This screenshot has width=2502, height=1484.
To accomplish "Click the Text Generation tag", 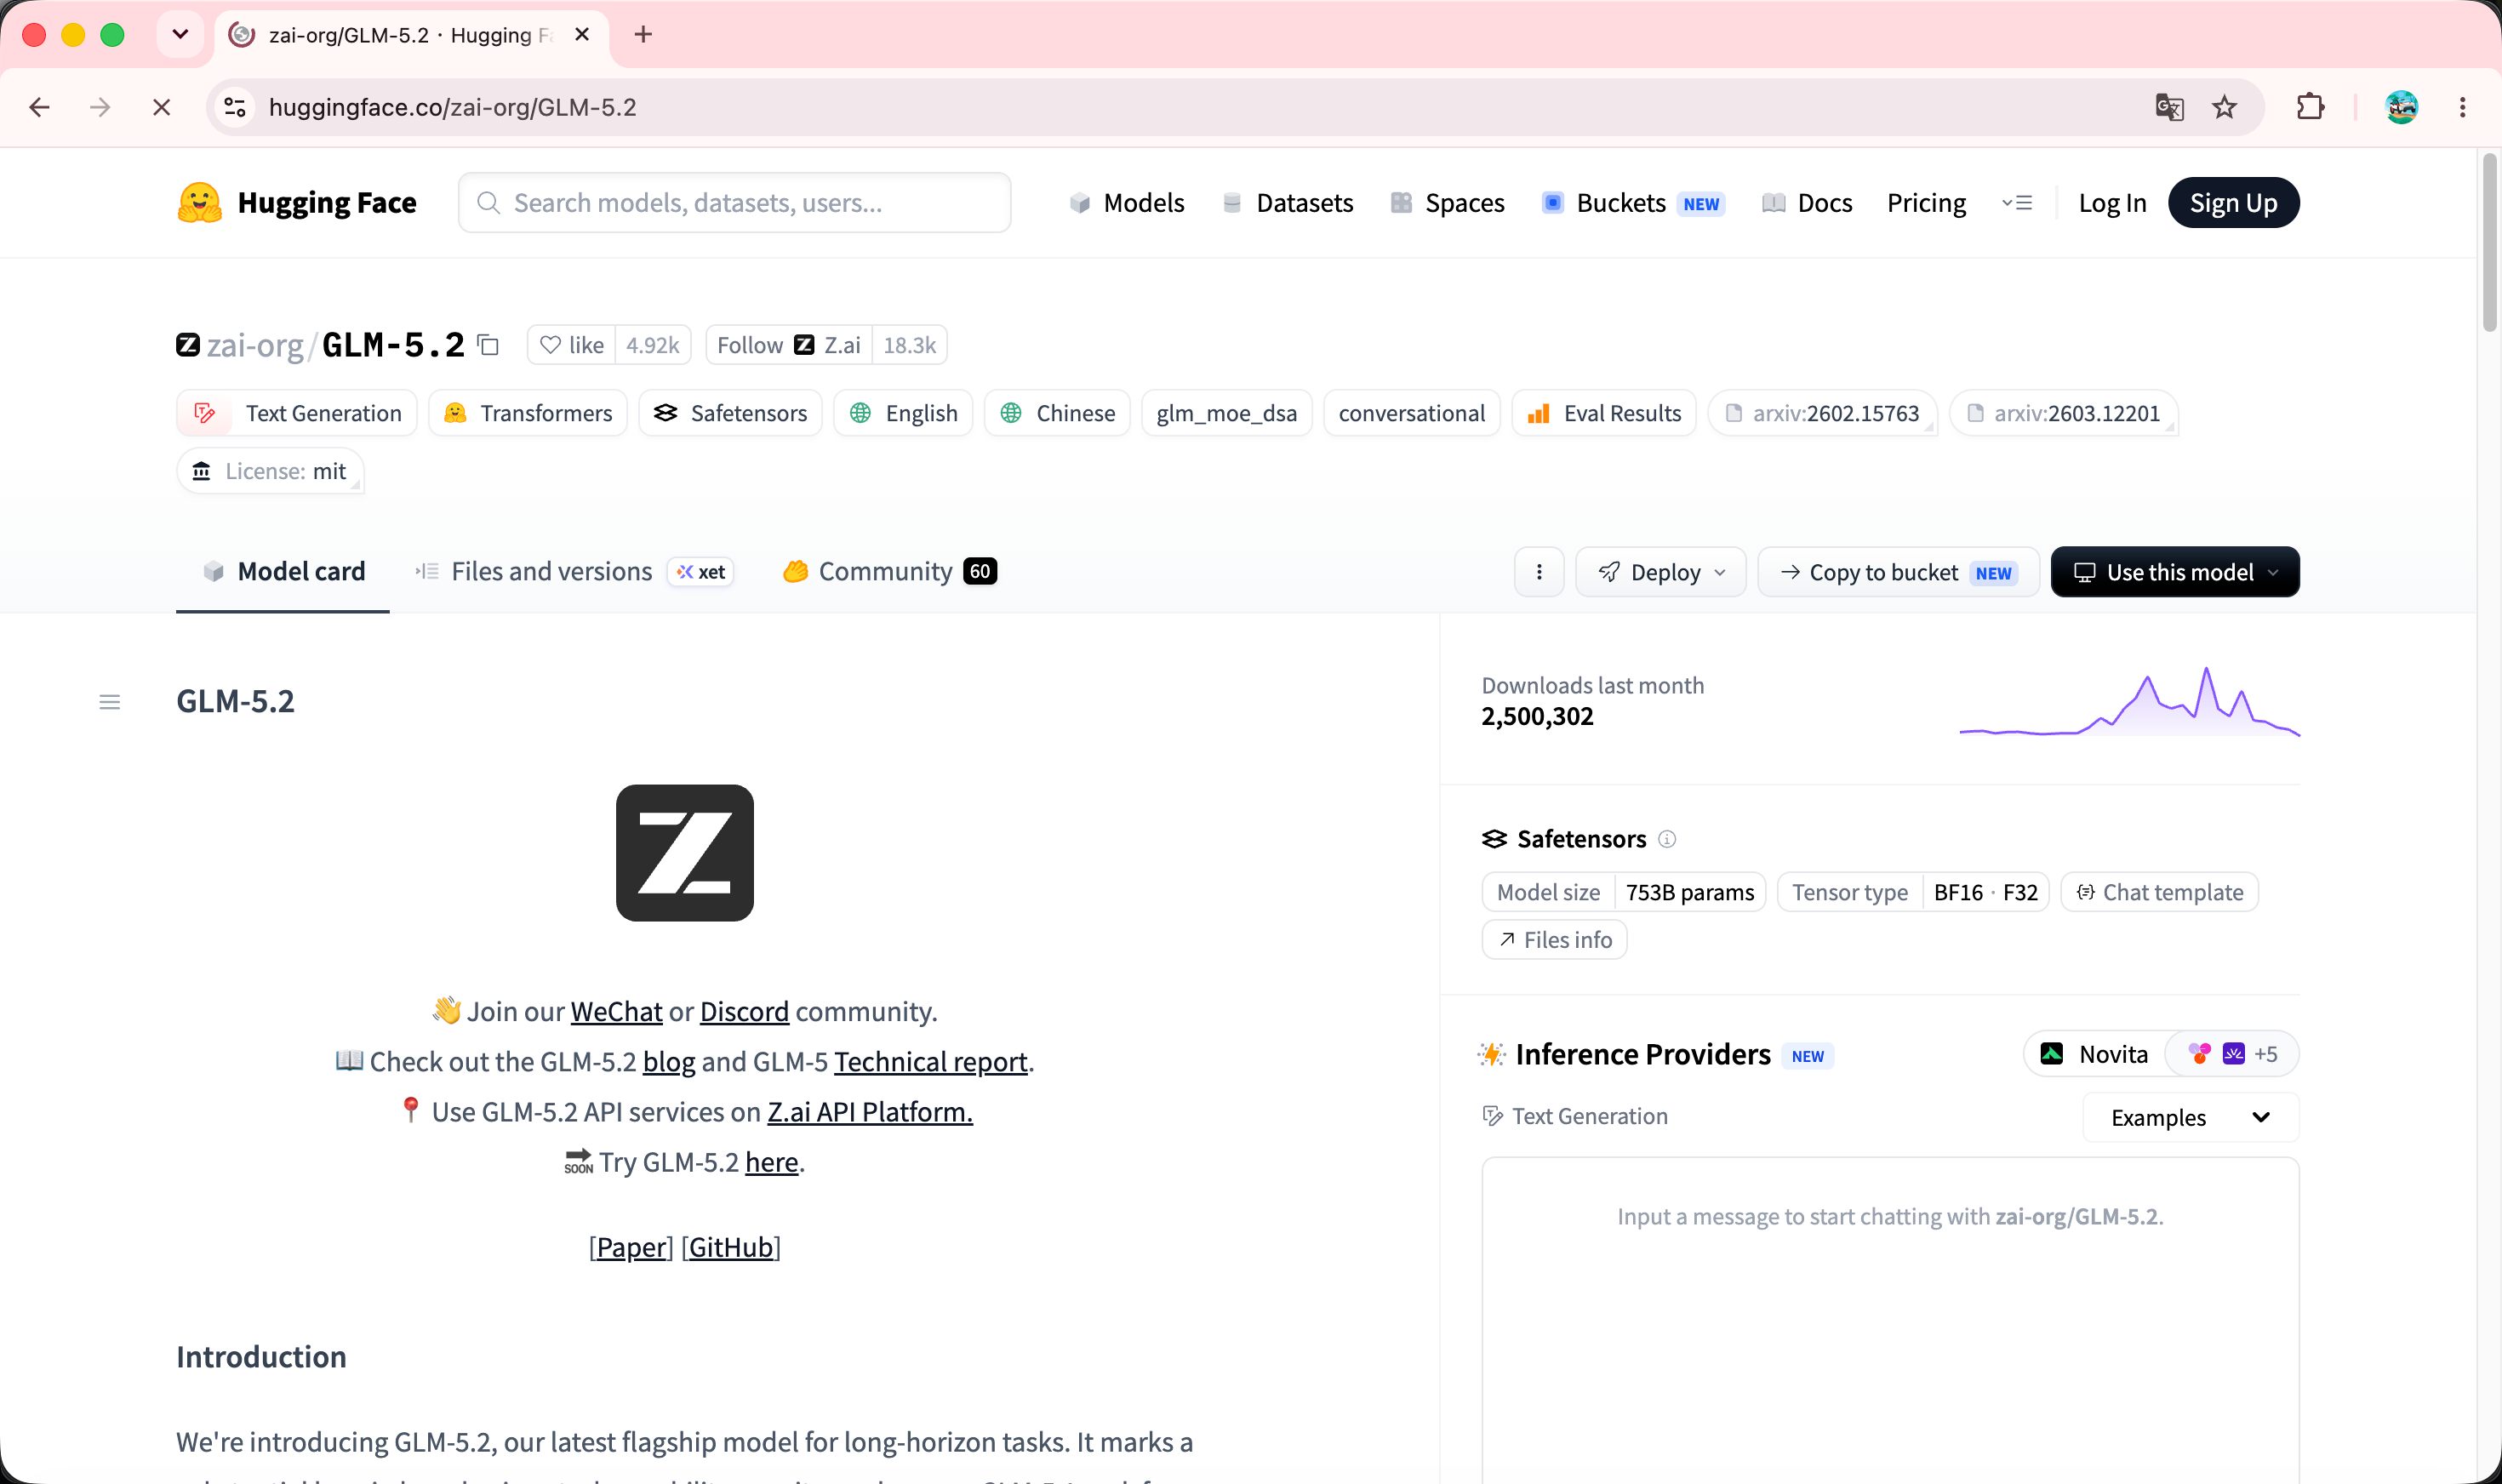I will pyautogui.click(x=297, y=413).
